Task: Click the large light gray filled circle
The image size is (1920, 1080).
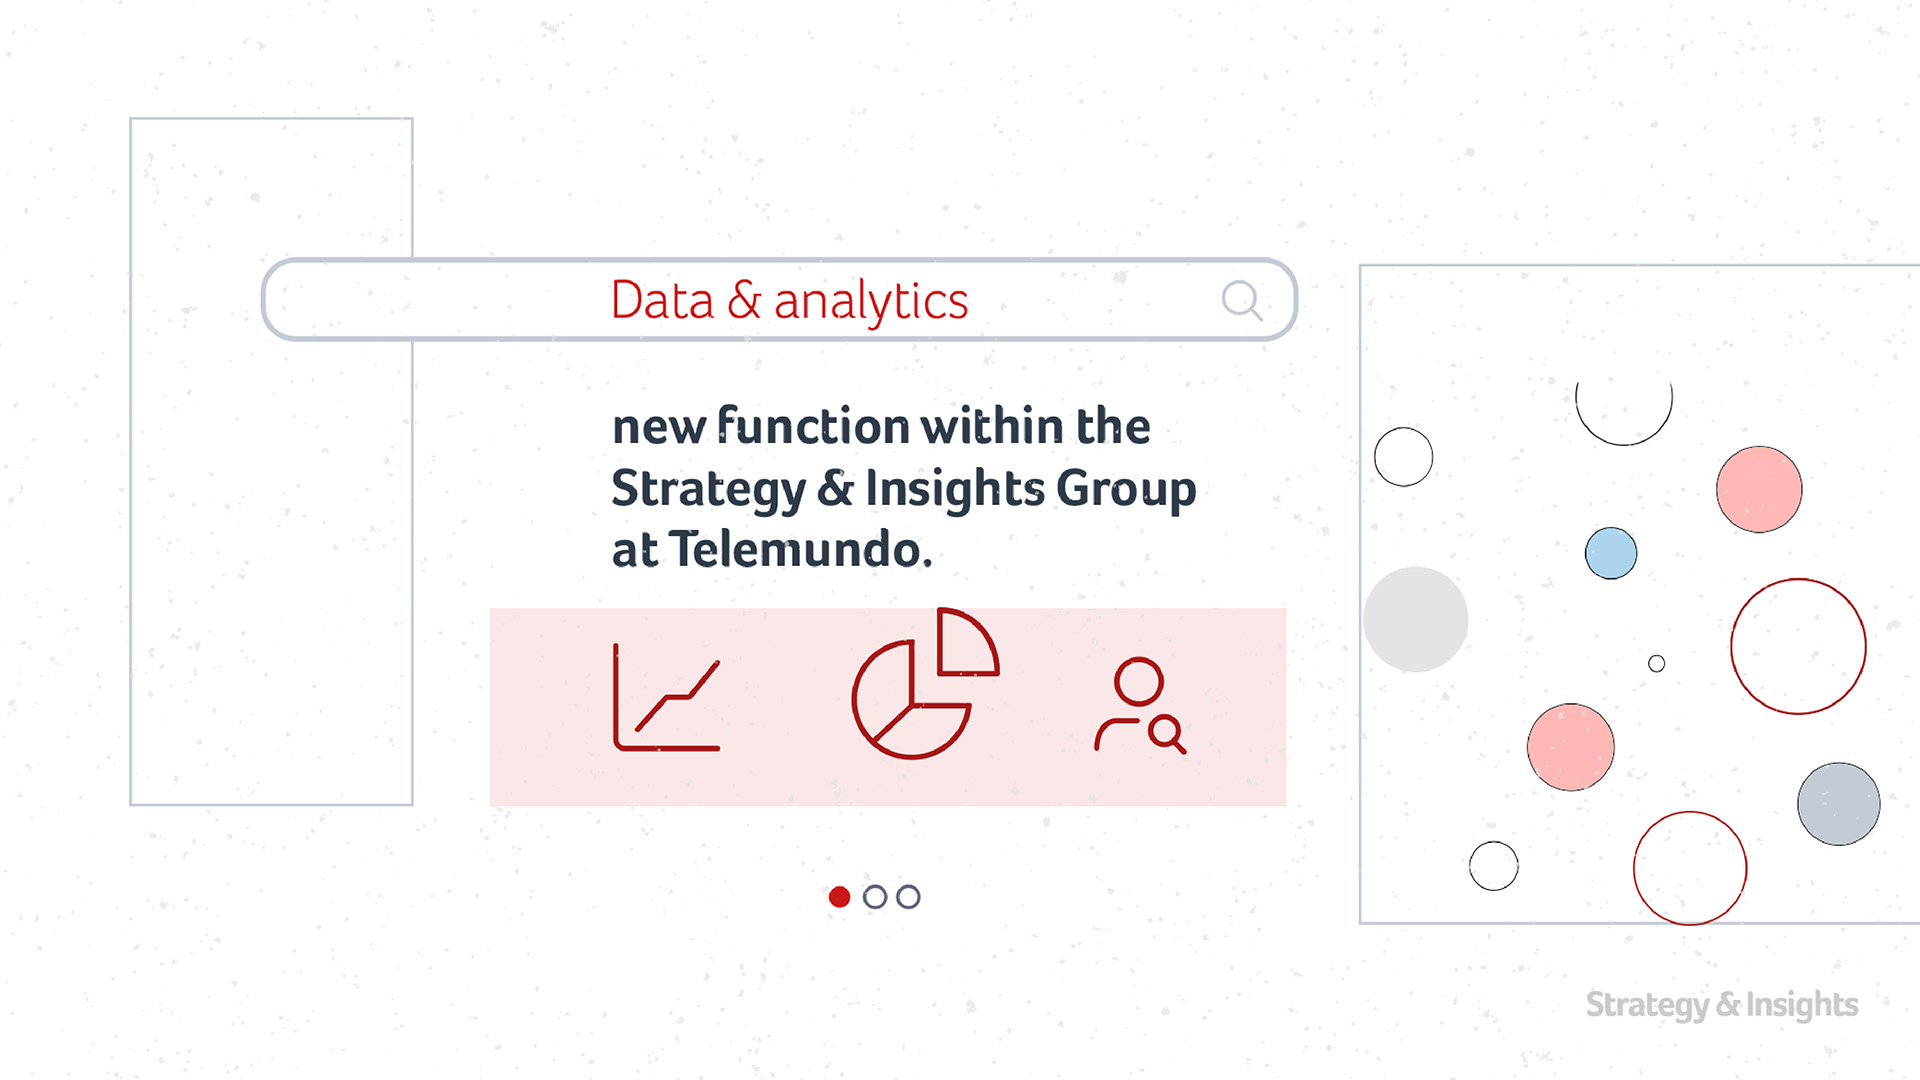Action: tap(1416, 620)
